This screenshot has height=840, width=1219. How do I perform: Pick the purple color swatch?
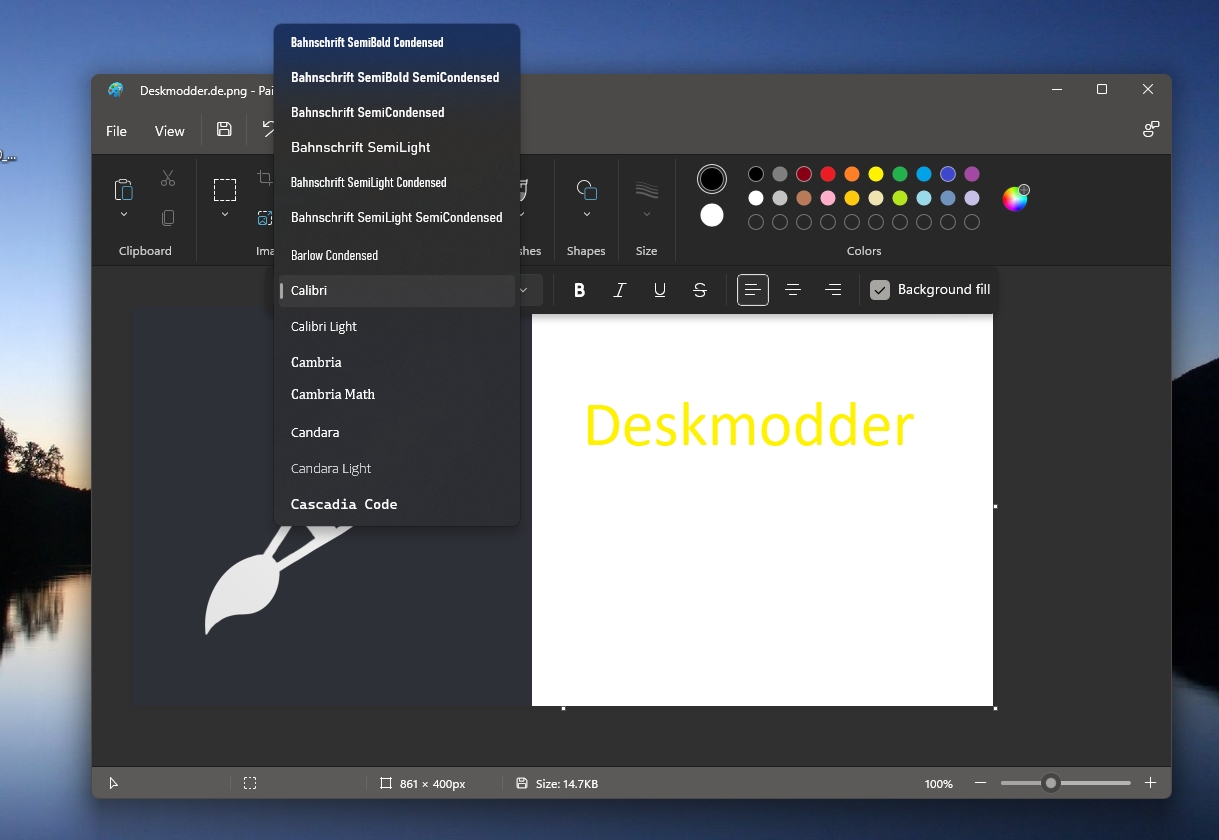pyautogui.click(x=972, y=174)
